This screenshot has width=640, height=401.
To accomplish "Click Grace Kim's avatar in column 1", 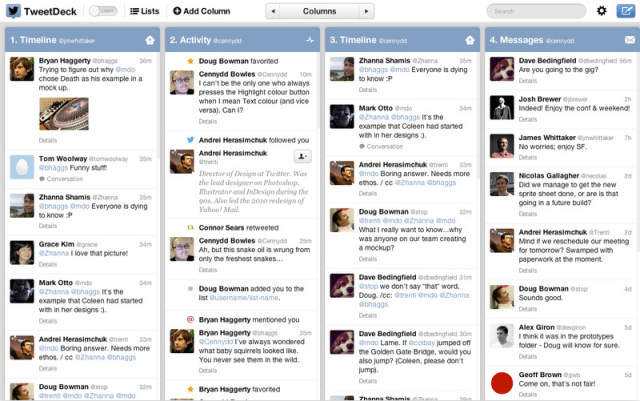I will (x=22, y=252).
